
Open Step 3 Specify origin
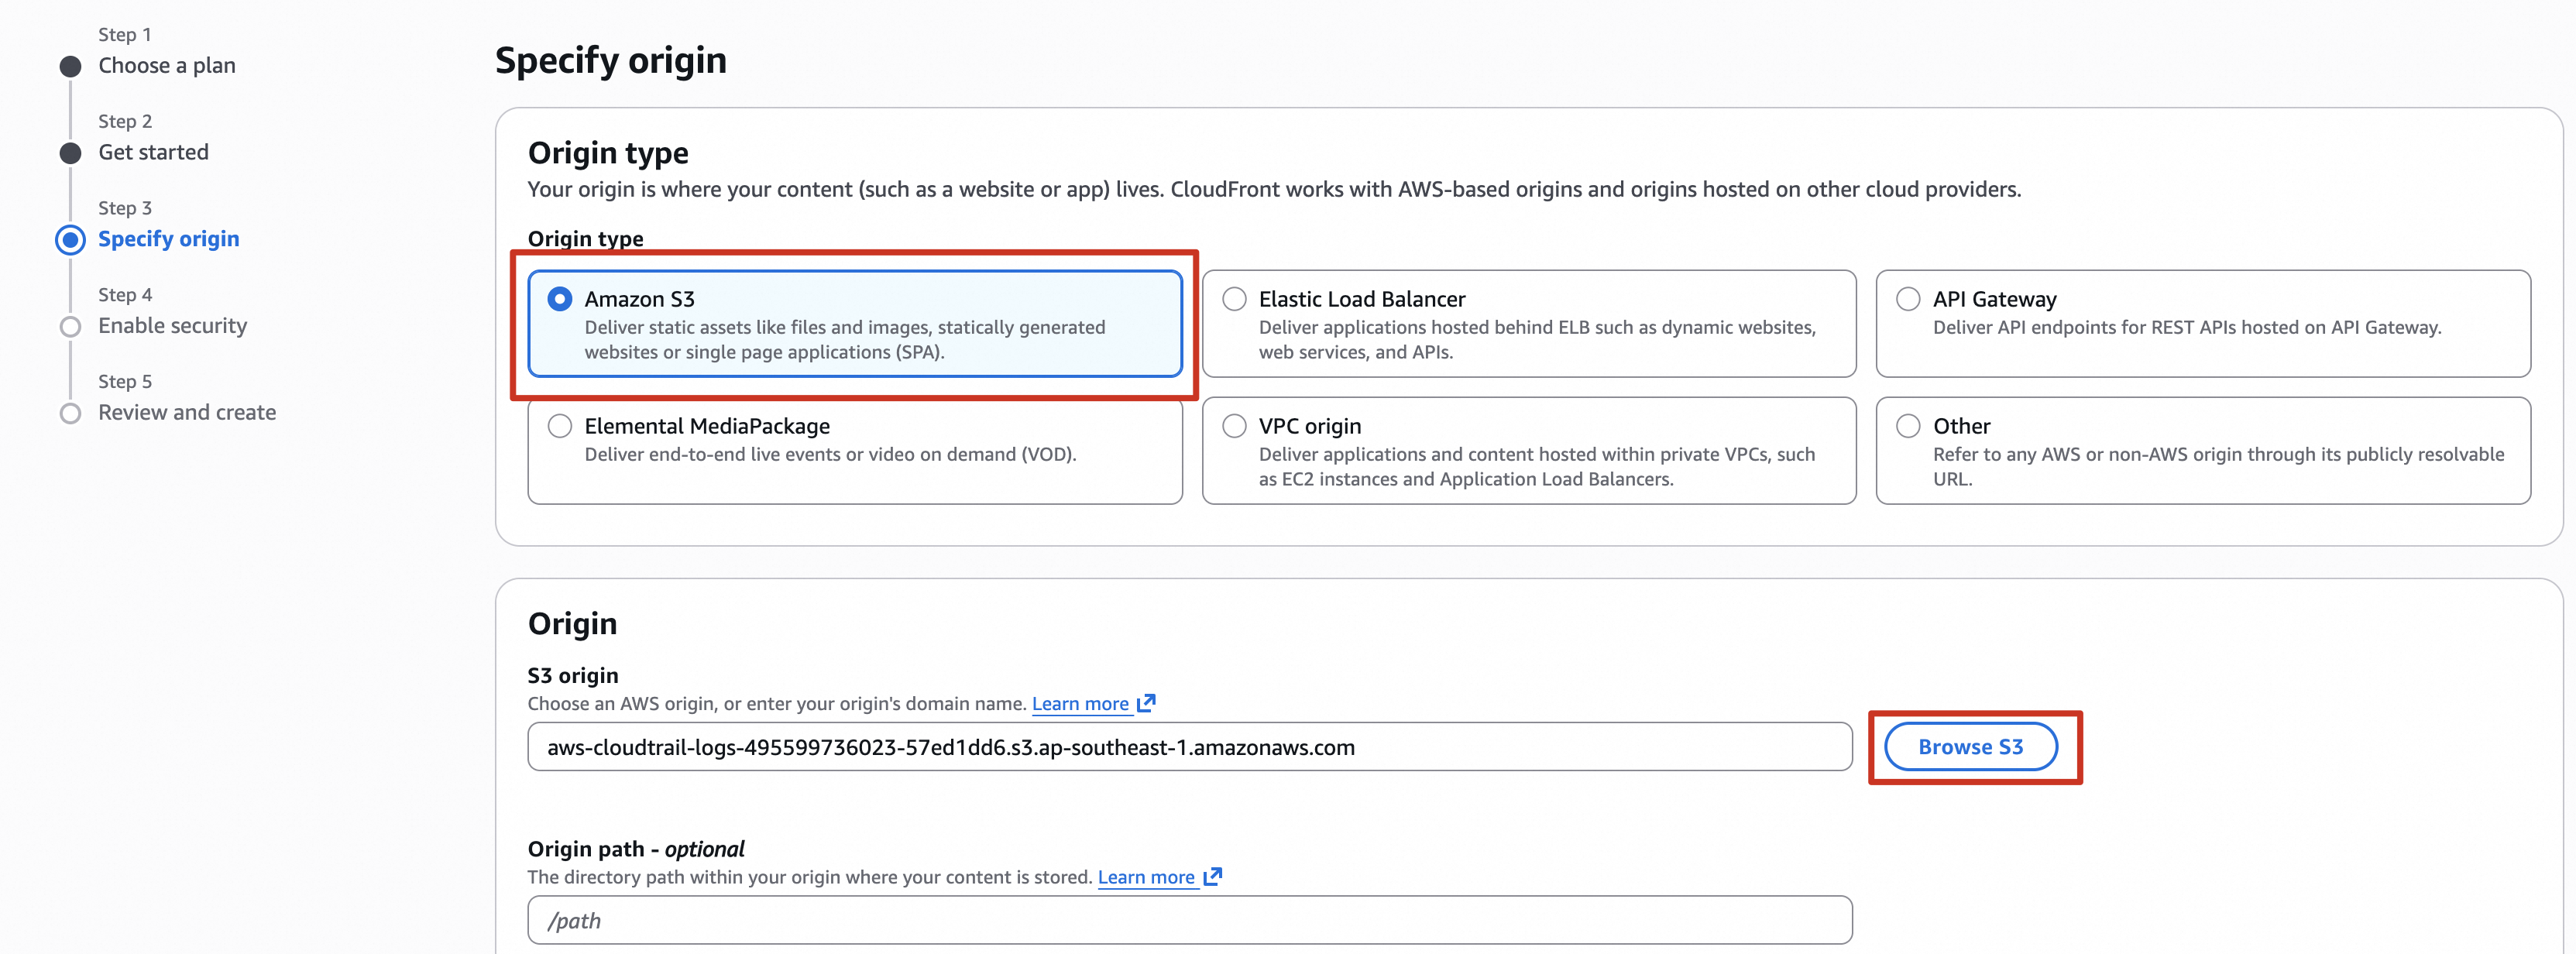169,239
